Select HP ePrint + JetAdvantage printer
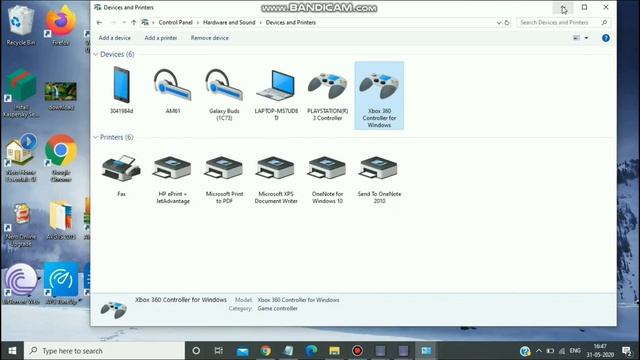Image resolution: width=640 pixels, height=360 pixels. point(173,179)
